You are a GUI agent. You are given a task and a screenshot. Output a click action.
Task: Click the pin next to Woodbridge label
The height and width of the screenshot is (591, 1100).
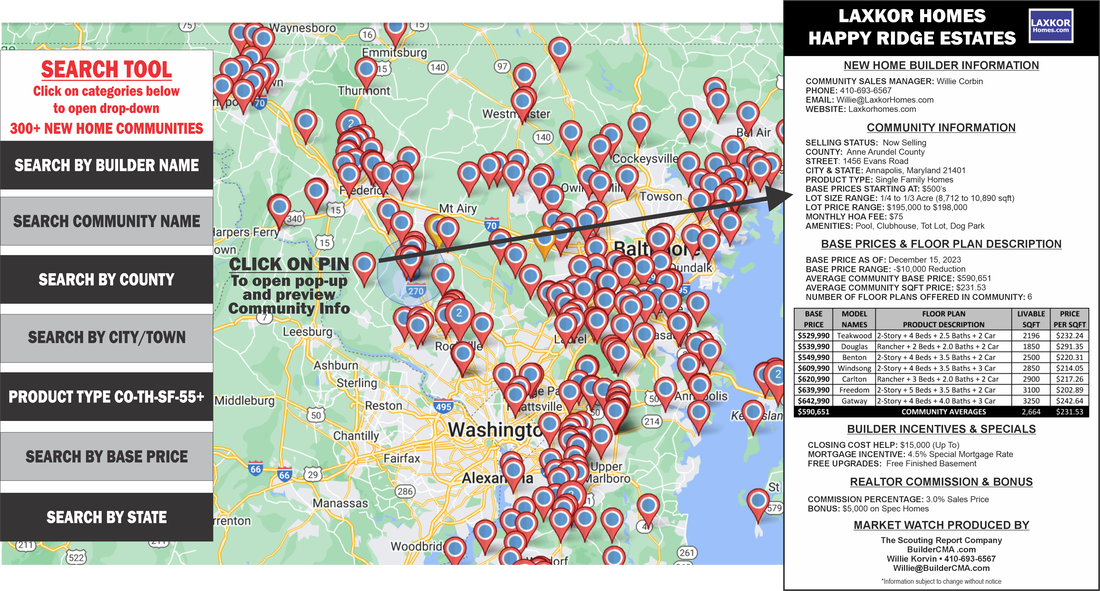pos(455,550)
